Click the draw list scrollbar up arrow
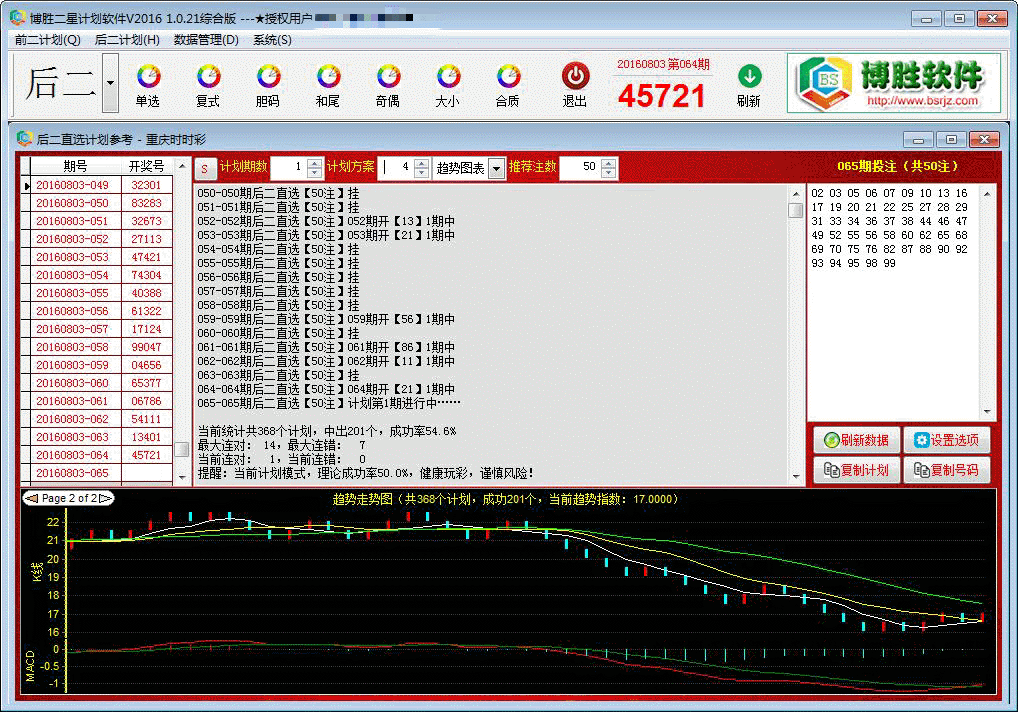The height and width of the screenshot is (712, 1018). pos(182,166)
